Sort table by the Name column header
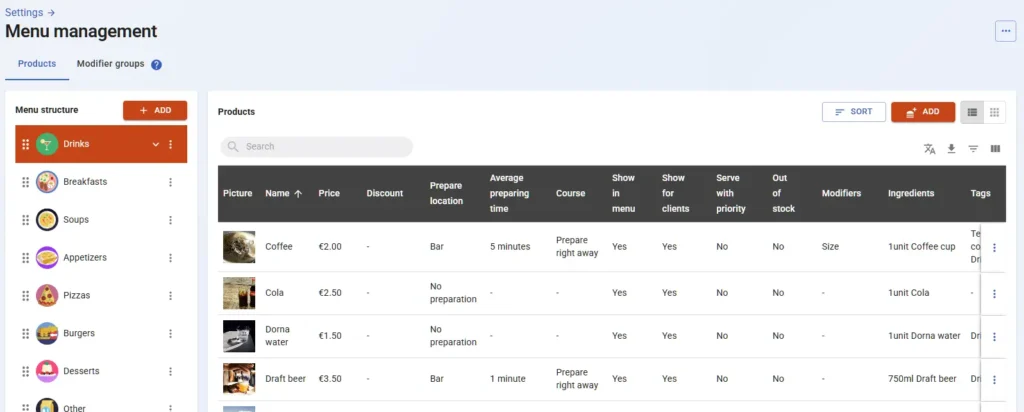The image size is (1024, 412). pos(284,193)
